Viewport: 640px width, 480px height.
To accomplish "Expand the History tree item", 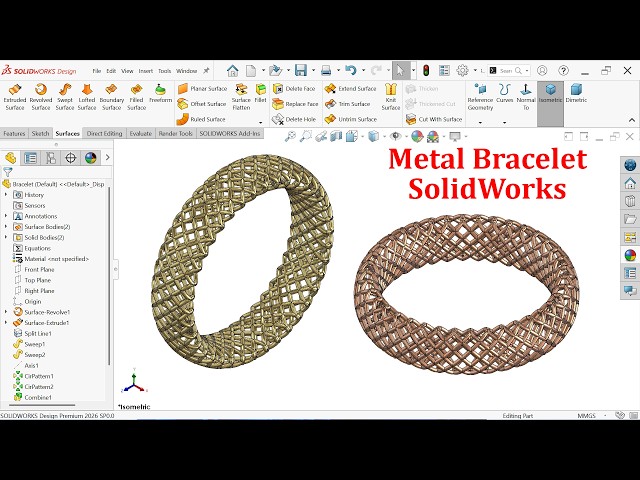I will click(x=6, y=195).
